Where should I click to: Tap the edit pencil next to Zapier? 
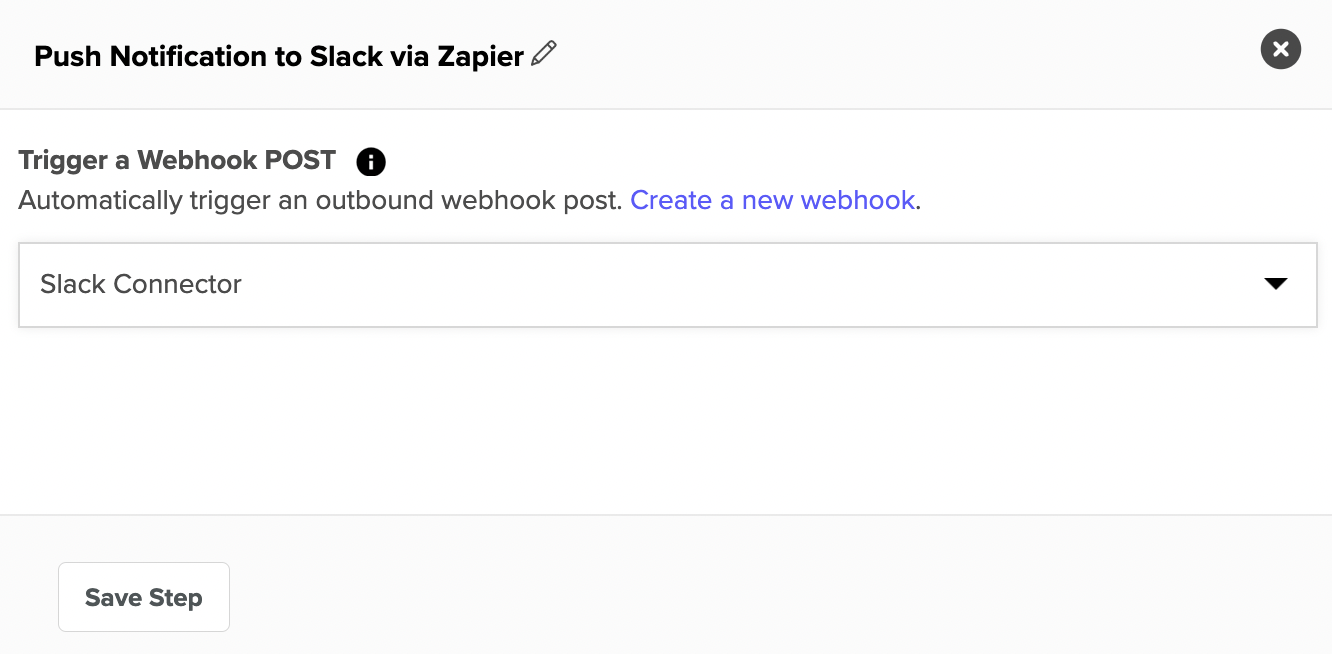coord(544,54)
